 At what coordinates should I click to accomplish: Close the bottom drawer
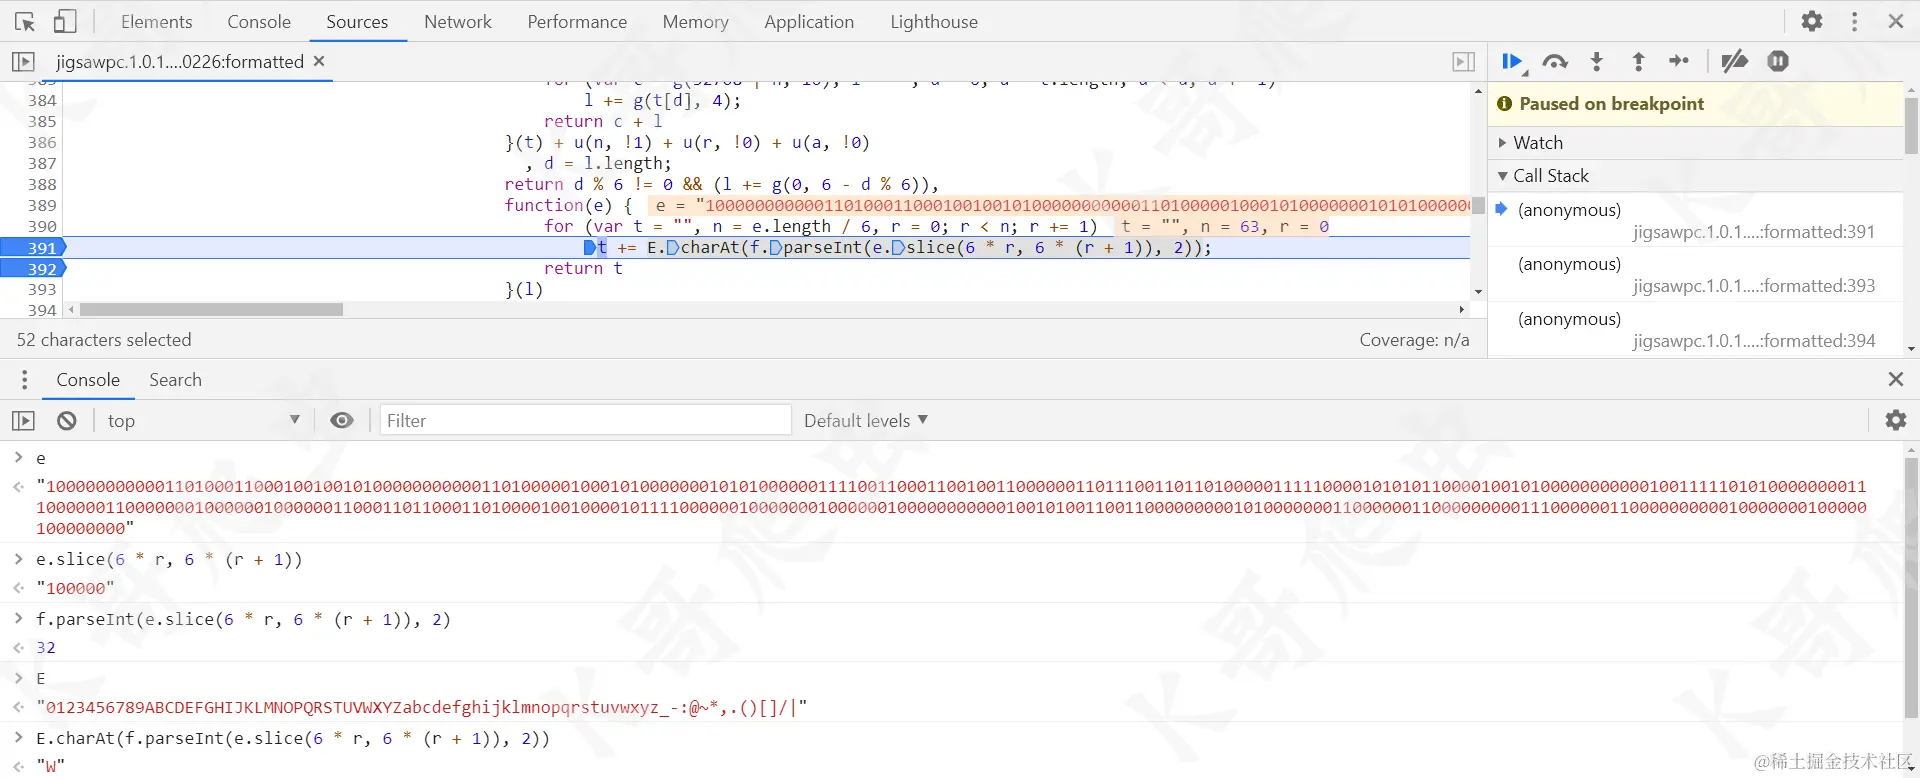(1895, 380)
